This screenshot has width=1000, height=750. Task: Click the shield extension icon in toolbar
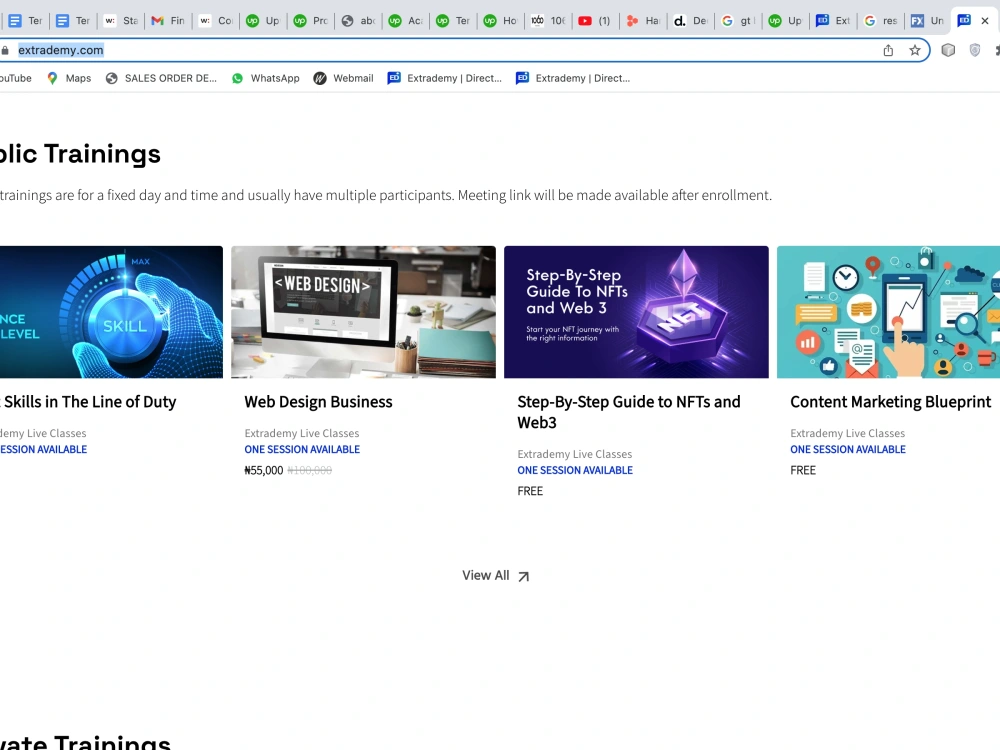pyautogui.click(x=974, y=50)
